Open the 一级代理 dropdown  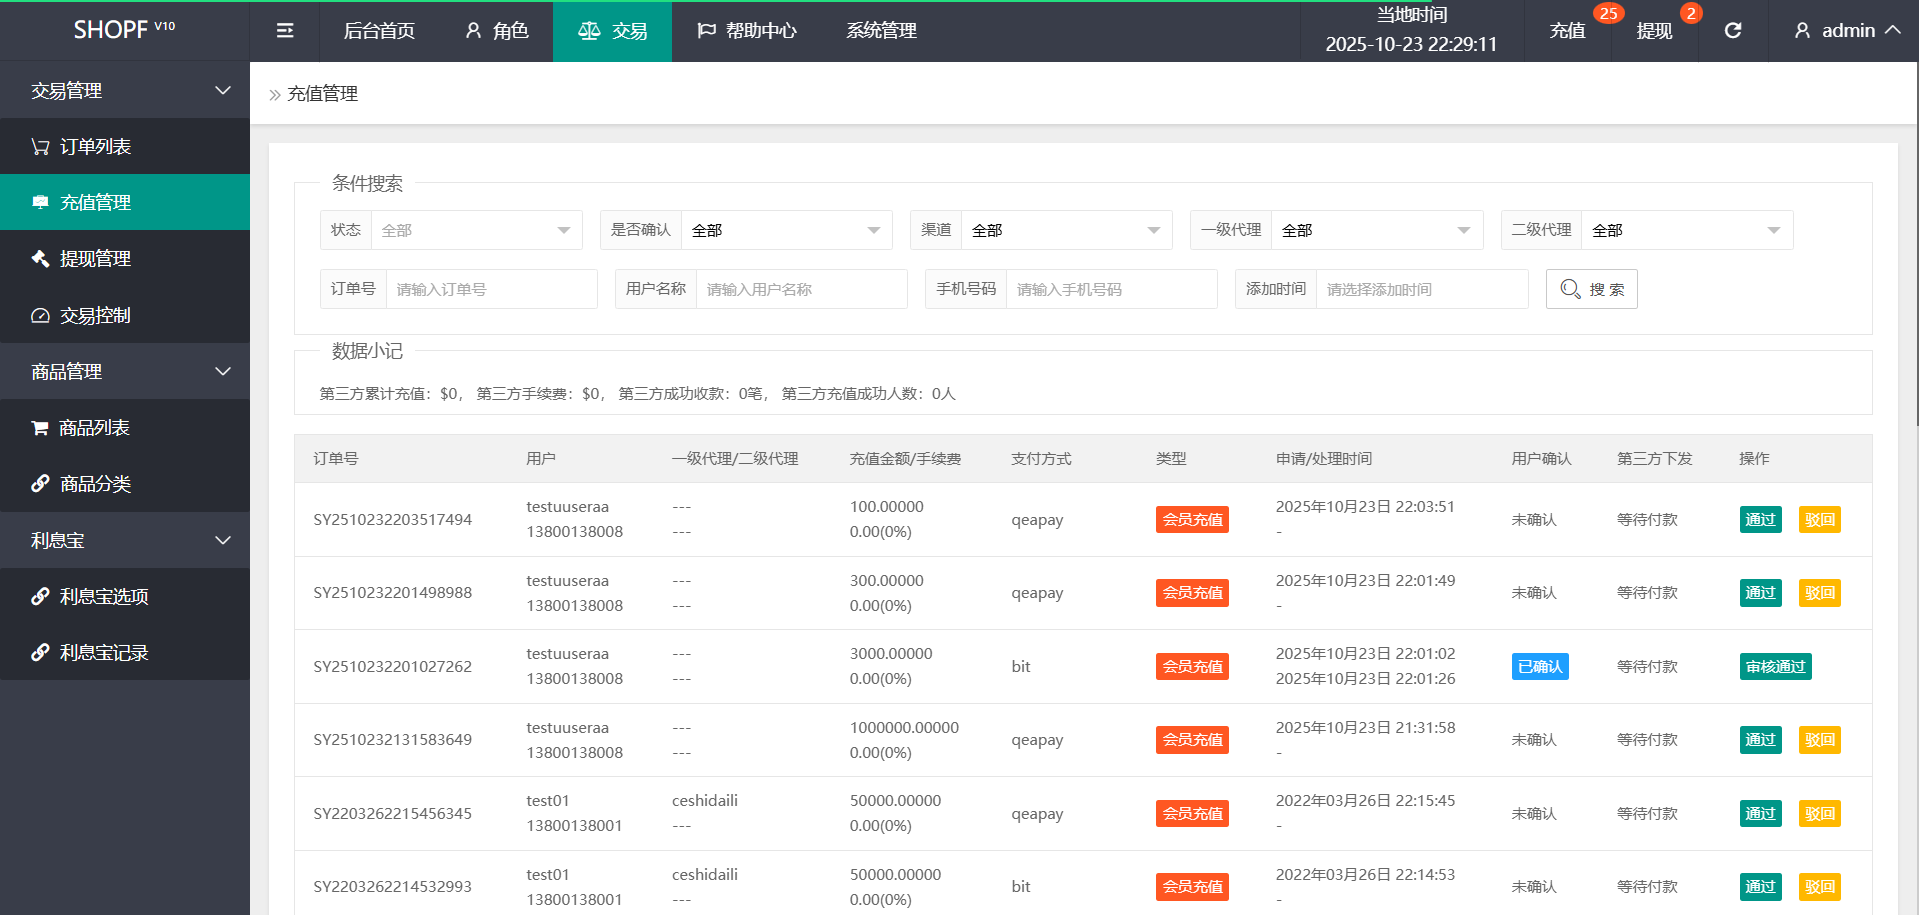pos(1376,230)
